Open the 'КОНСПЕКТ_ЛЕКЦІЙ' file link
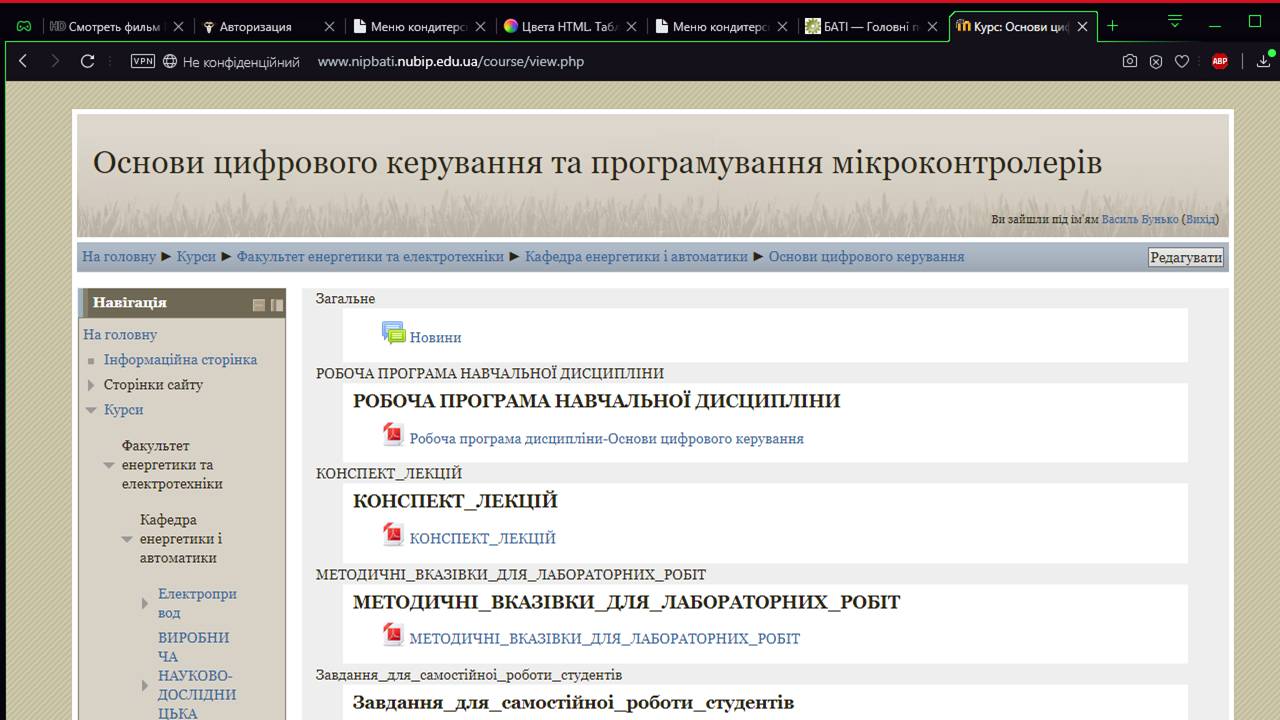This screenshot has width=1280, height=720. pos(483,538)
